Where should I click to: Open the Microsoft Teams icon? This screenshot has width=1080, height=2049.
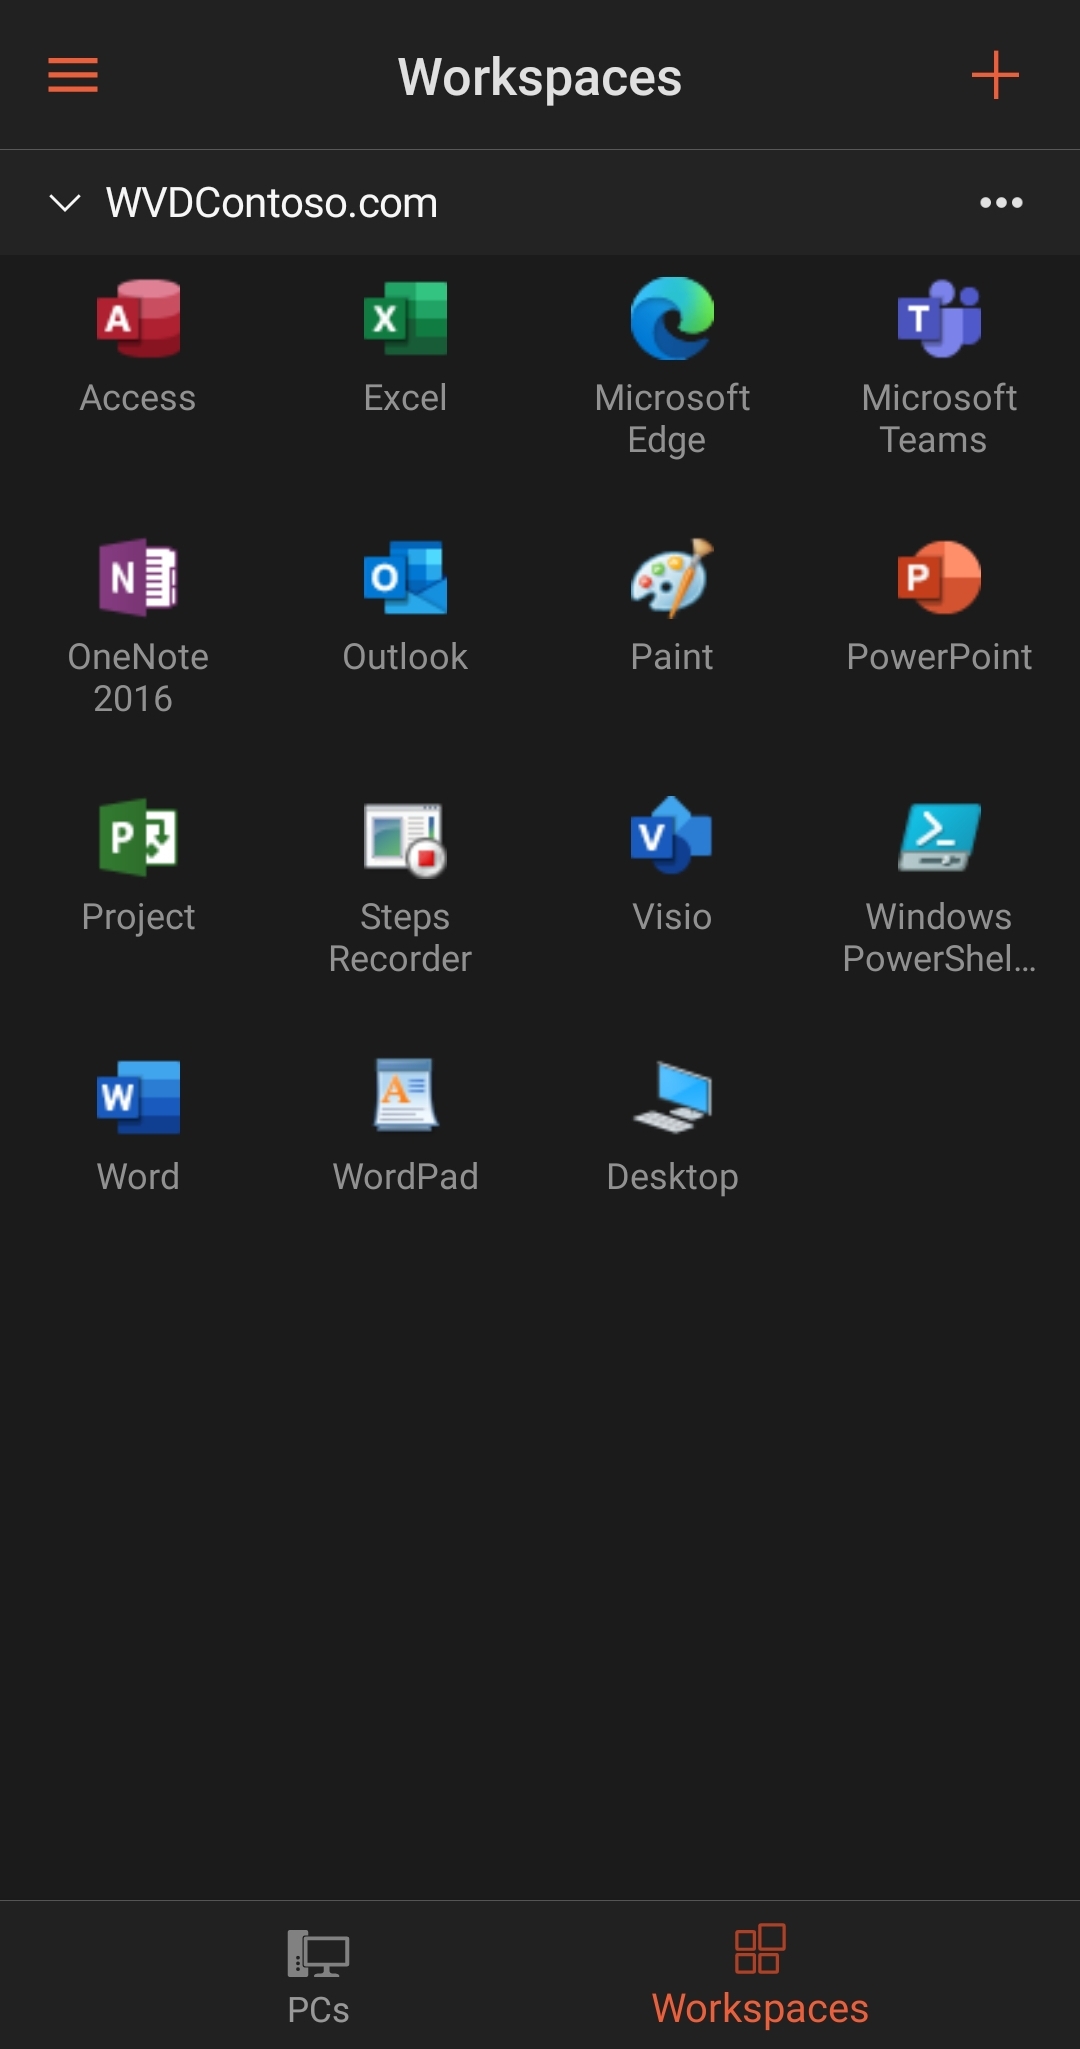pyautogui.click(x=939, y=319)
